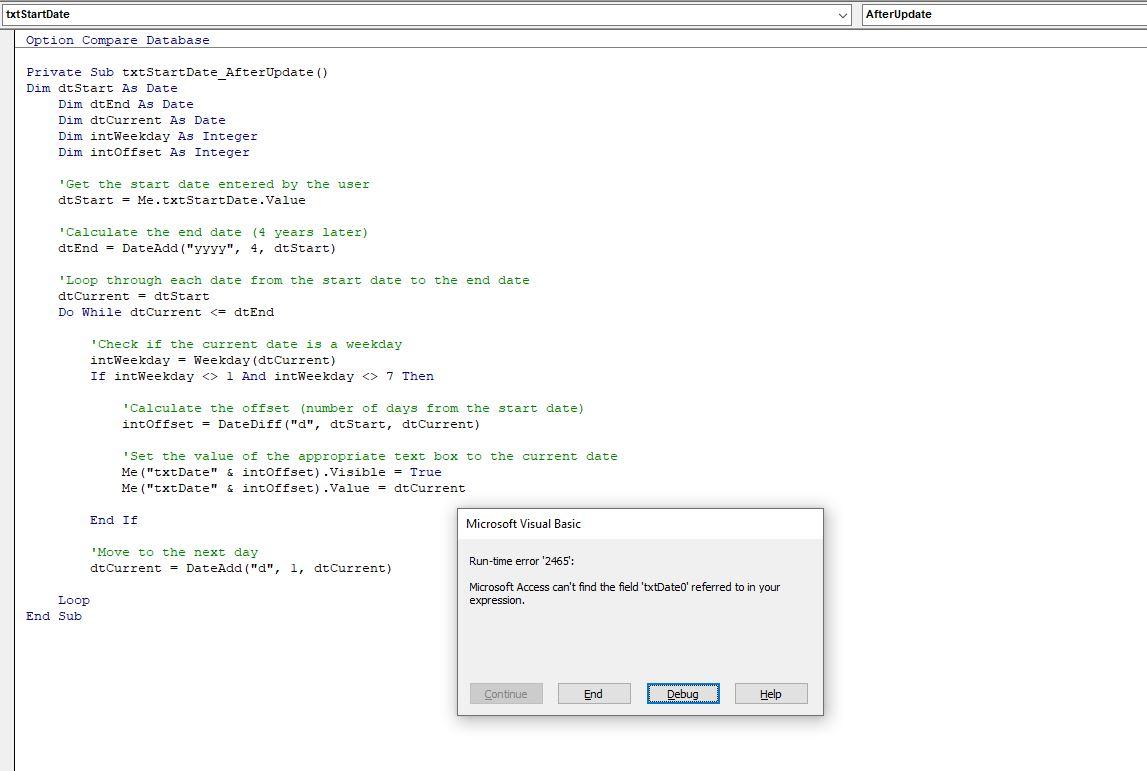This screenshot has width=1147, height=771.
Task: Click the 'dtCurrent = dtStart' line
Action: point(134,297)
